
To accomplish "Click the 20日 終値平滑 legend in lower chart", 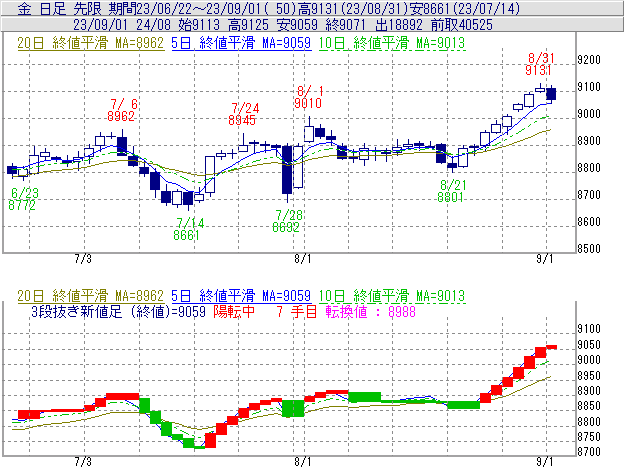I will tap(90, 296).
